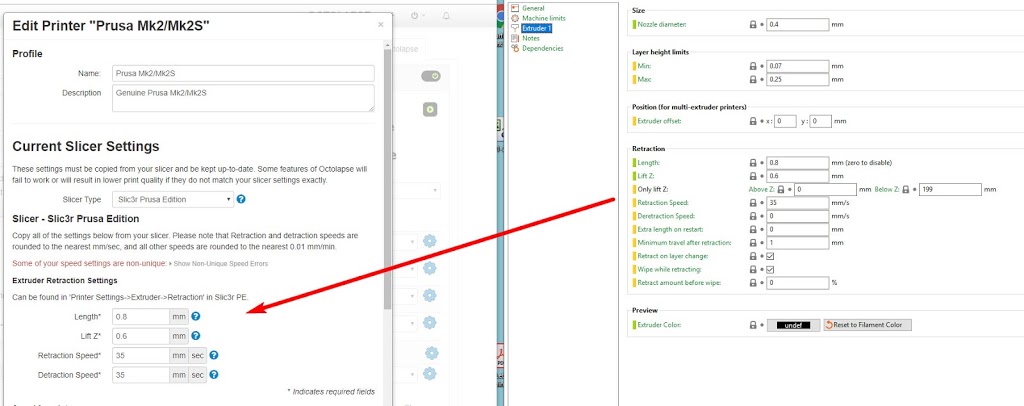Edit Extra length on restart value

pyautogui.click(x=797, y=230)
